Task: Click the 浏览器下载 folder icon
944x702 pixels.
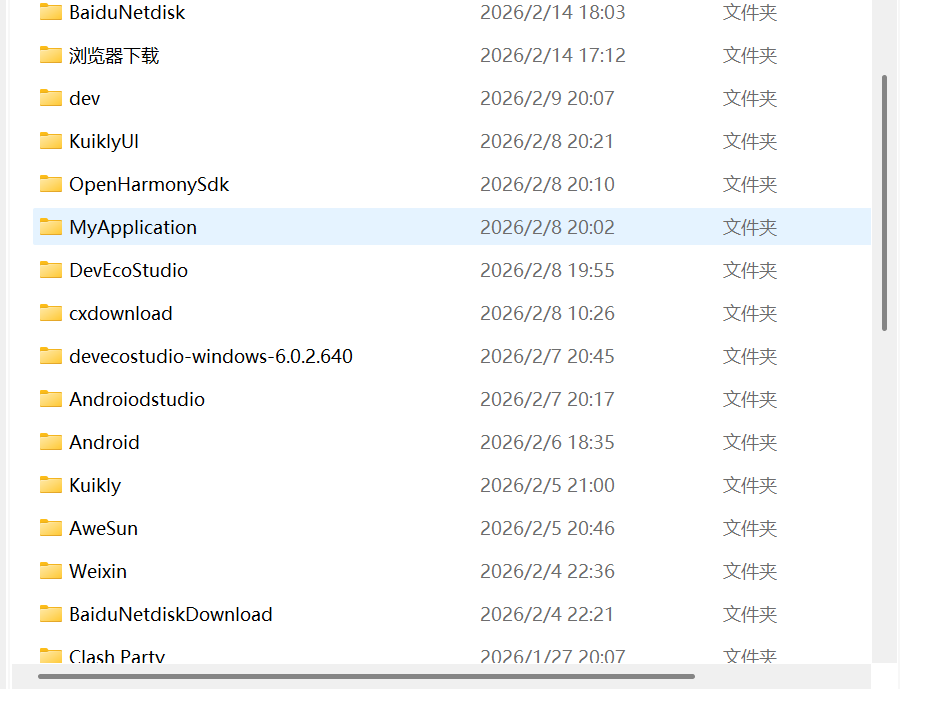Action: click(51, 55)
